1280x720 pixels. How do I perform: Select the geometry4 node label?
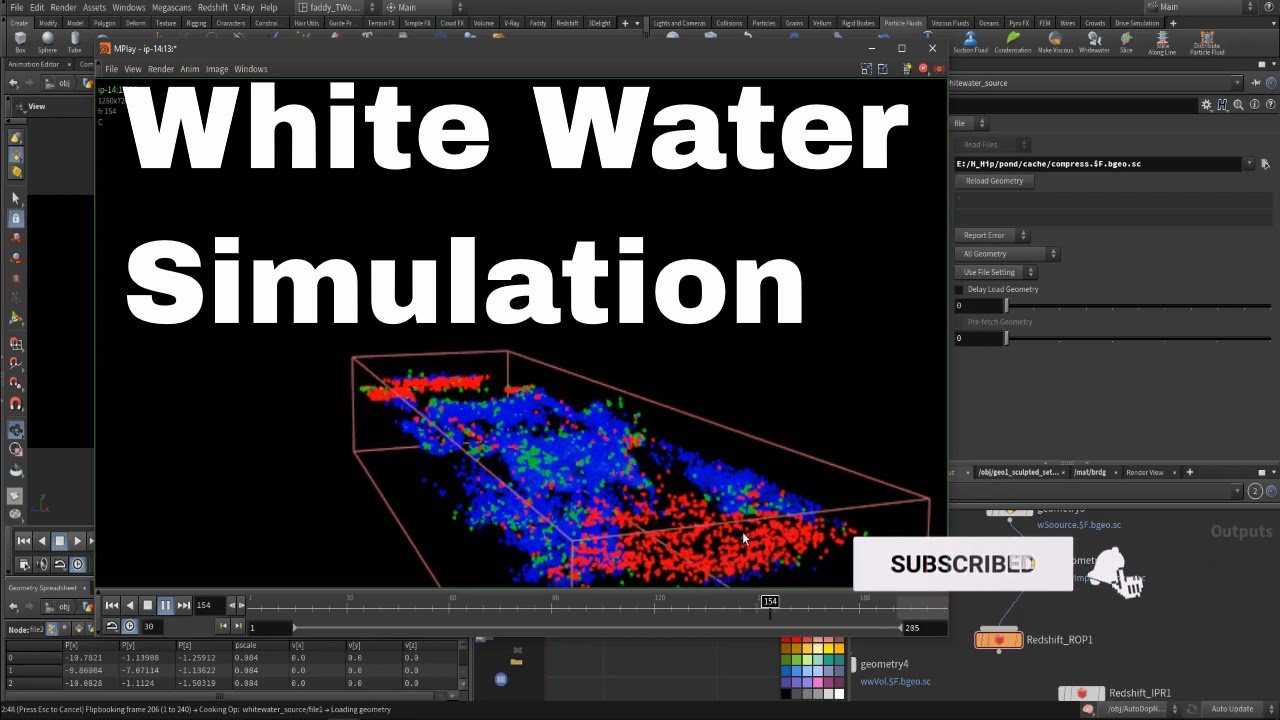pos(884,664)
